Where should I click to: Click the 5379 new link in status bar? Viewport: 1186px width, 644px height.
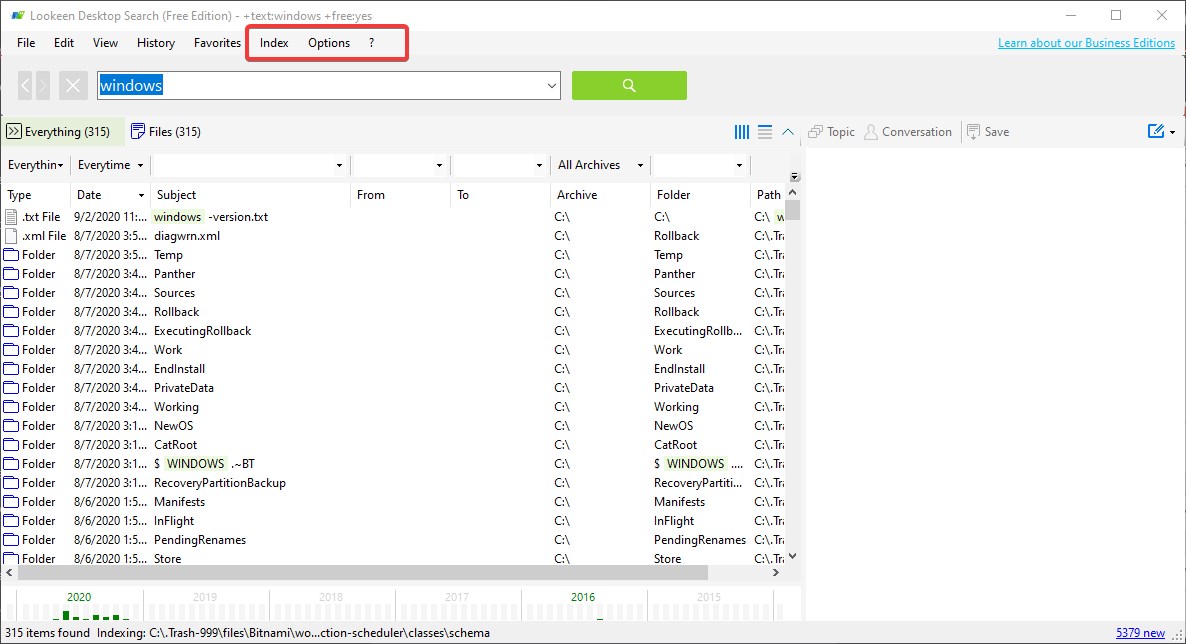click(x=1140, y=633)
